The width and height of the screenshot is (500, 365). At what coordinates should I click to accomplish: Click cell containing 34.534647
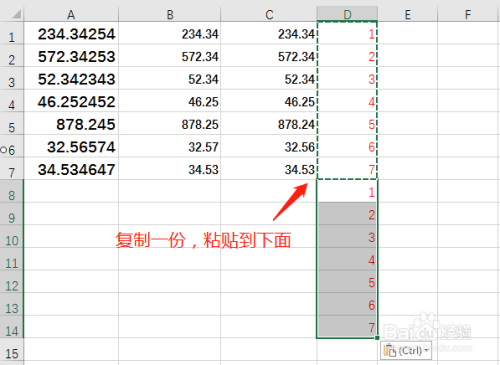(71, 169)
